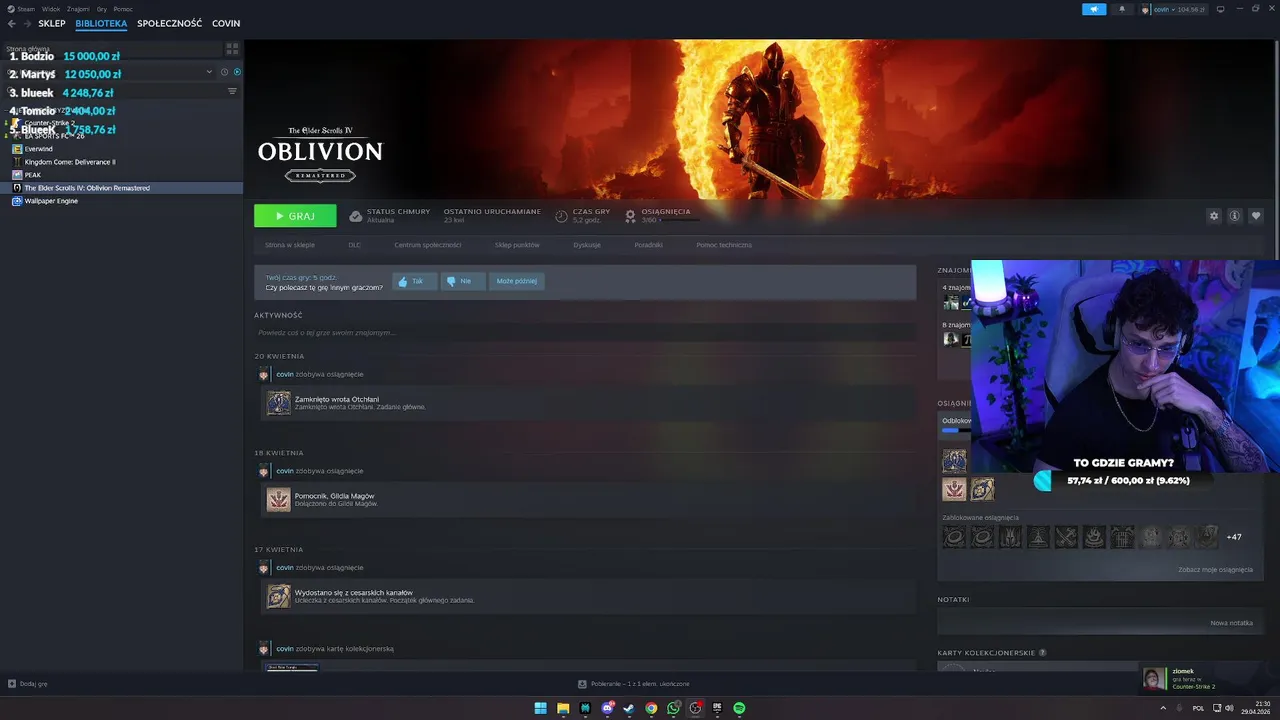Open Strona w sklepie link

[x=290, y=245]
